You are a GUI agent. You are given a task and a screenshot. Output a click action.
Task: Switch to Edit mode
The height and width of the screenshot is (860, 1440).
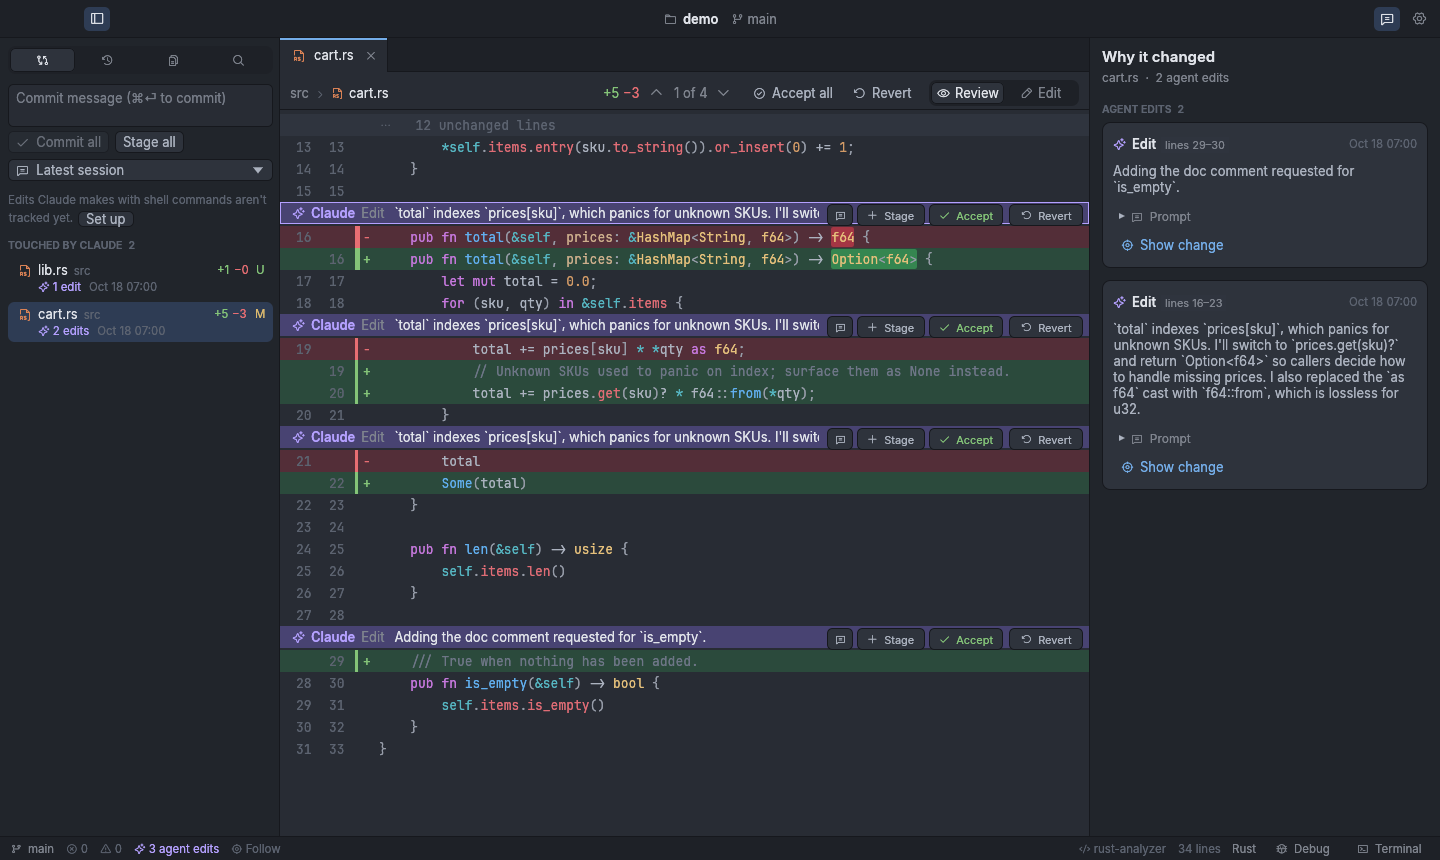[1041, 93]
